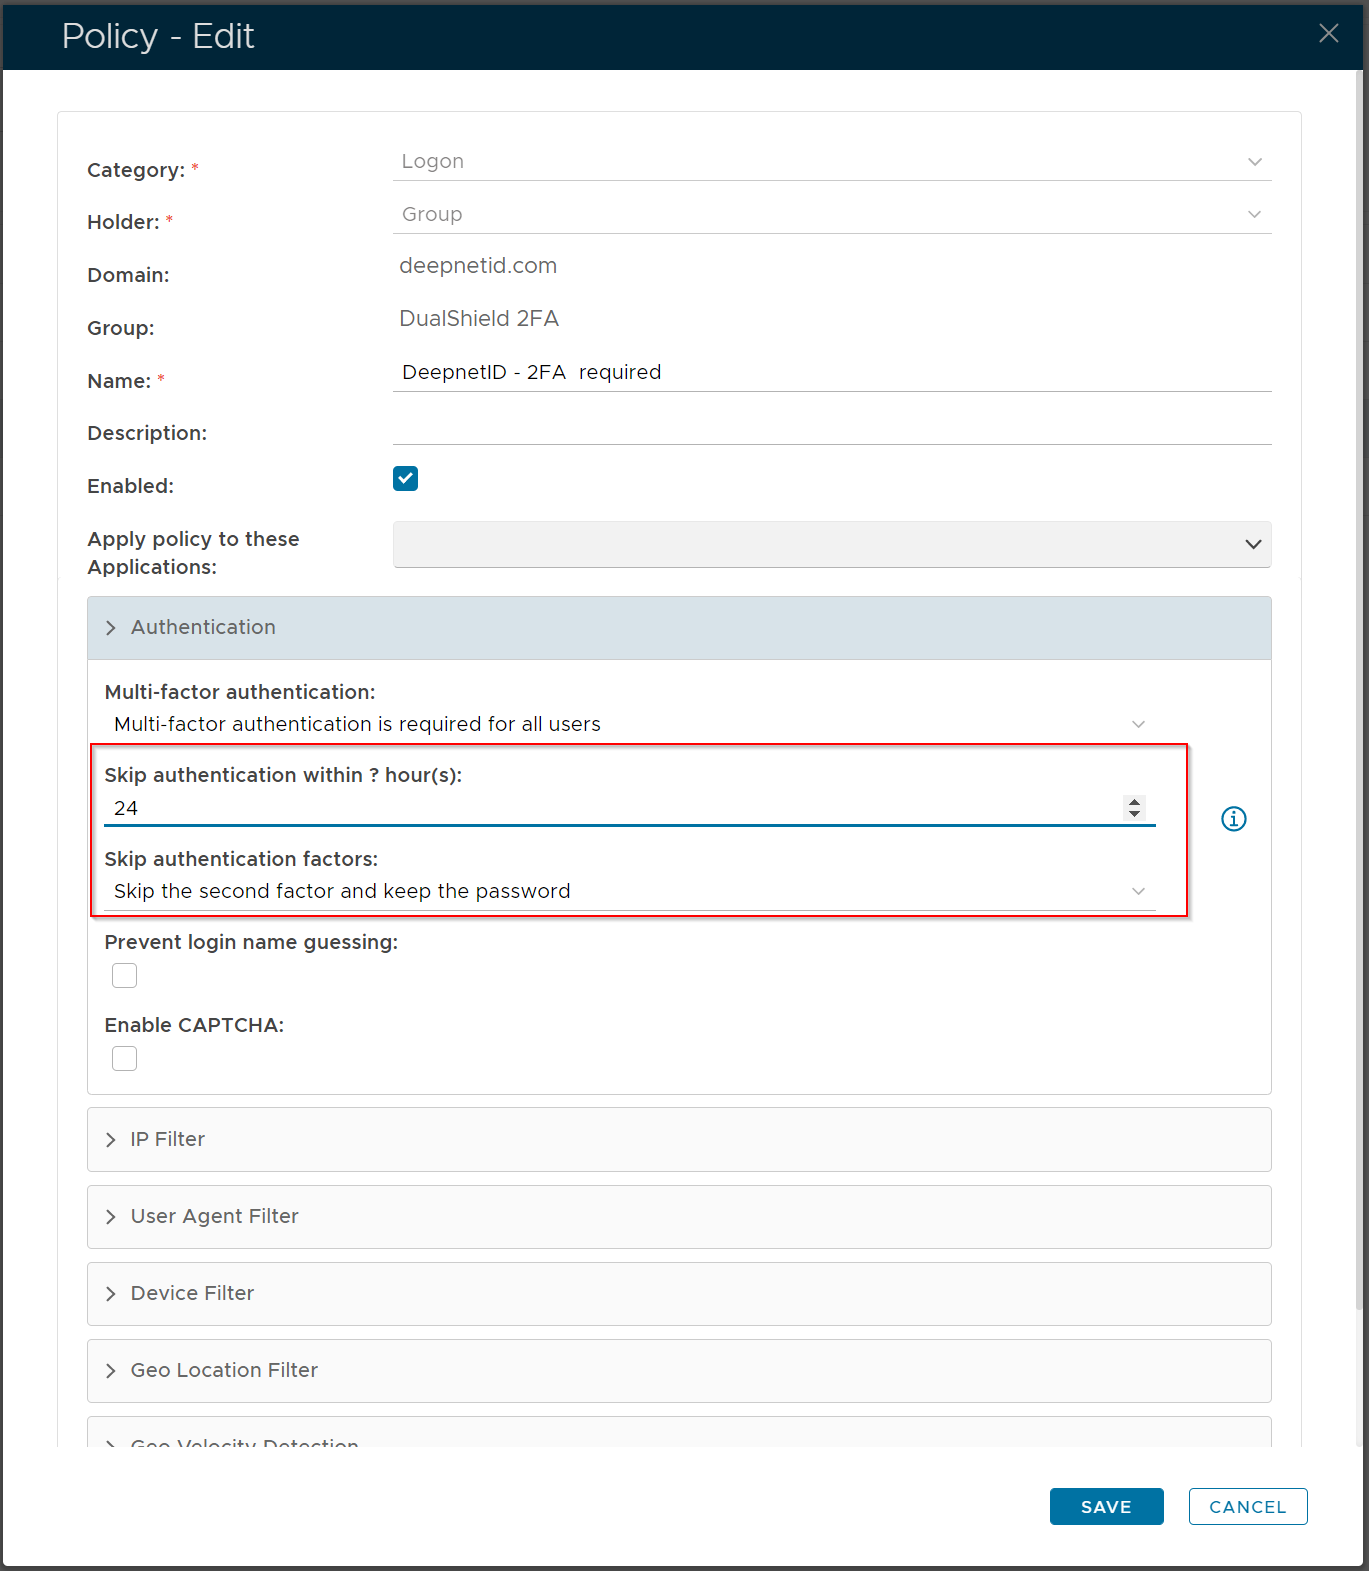The image size is (1369, 1571).
Task: Open Multi-factor authentication dropdown
Action: coord(630,724)
